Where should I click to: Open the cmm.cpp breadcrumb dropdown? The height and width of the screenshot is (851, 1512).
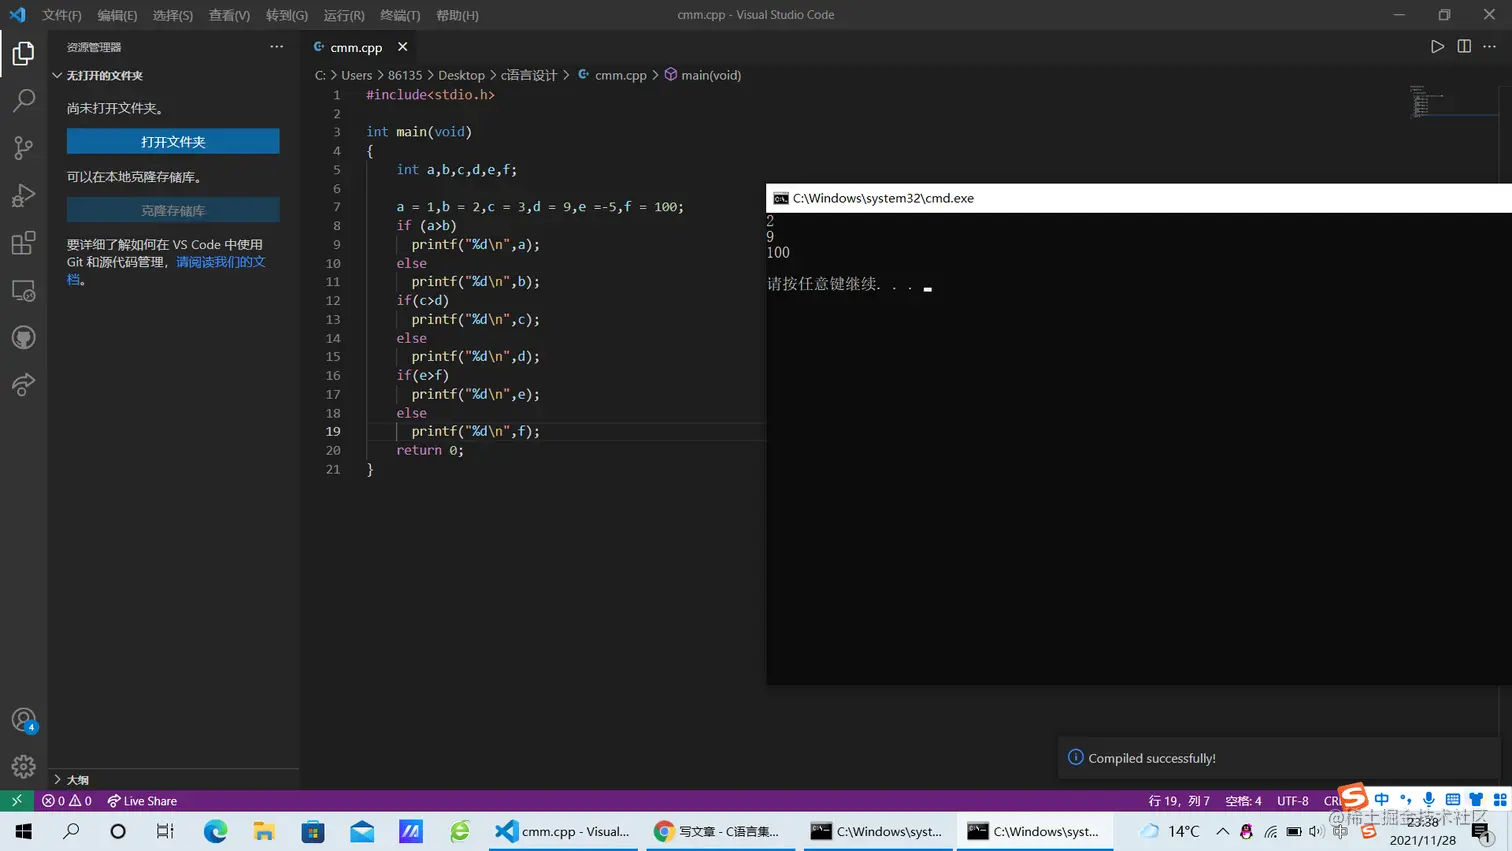[x=612, y=75]
